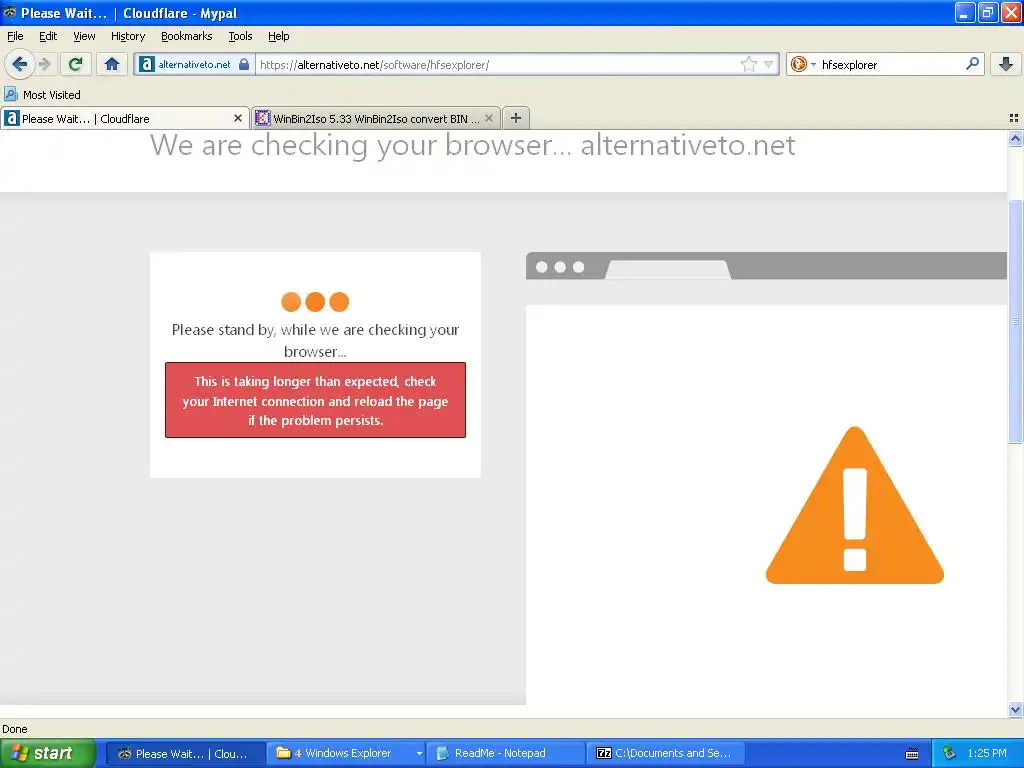
Task: Click the network tray icon beside the clock
Action: (x=949, y=753)
